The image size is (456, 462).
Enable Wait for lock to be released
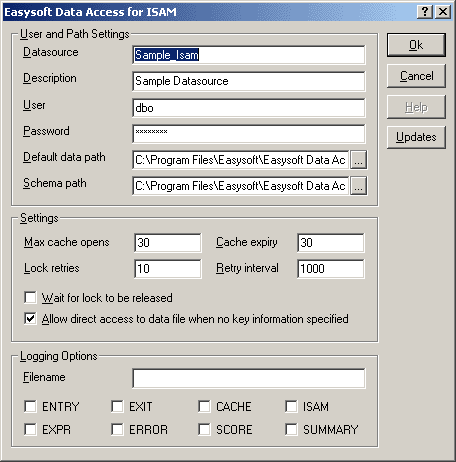pyautogui.click(x=30, y=297)
